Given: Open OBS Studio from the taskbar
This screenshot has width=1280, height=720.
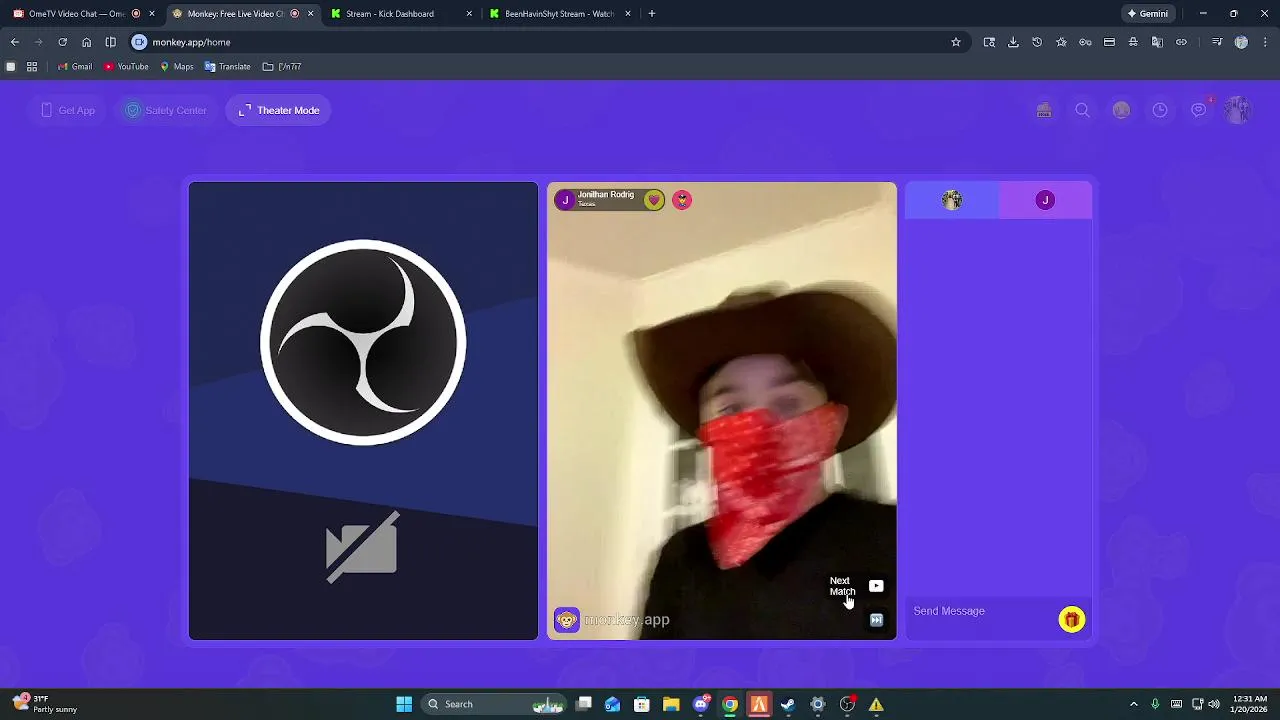Looking at the screenshot, I should click(847, 704).
